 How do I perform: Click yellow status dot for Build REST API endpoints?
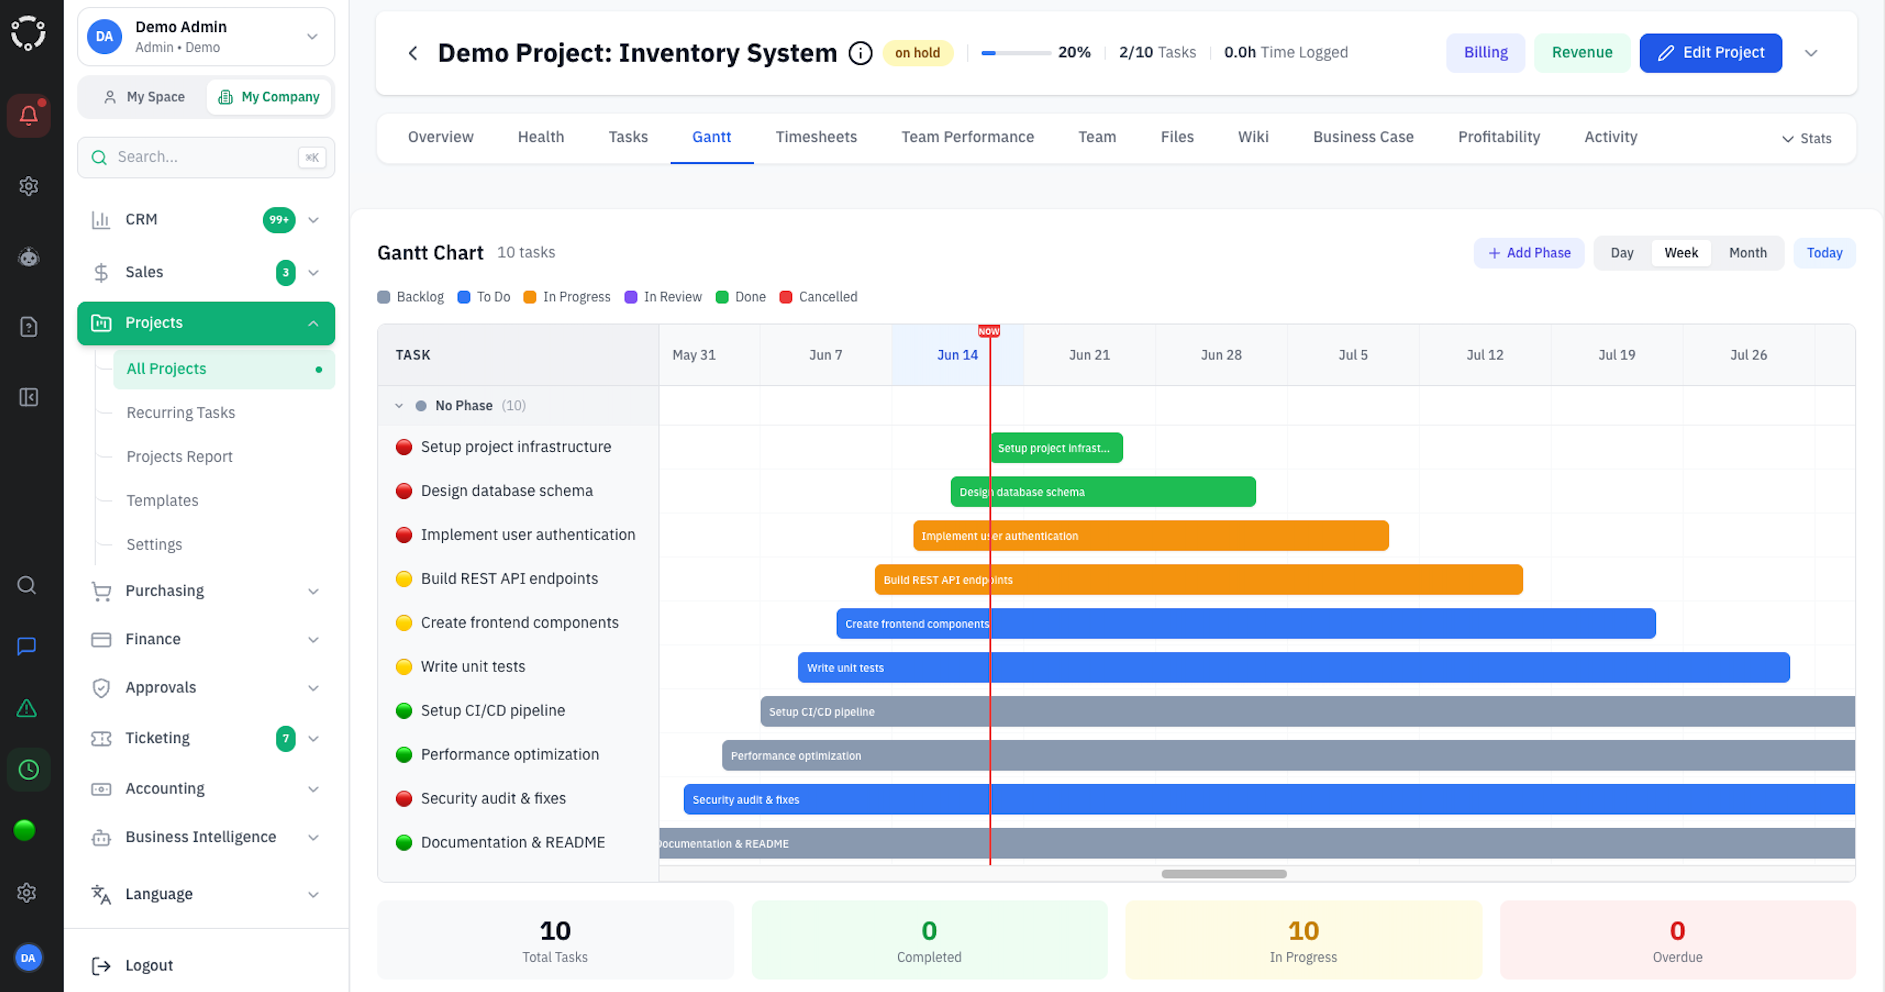[404, 579]
